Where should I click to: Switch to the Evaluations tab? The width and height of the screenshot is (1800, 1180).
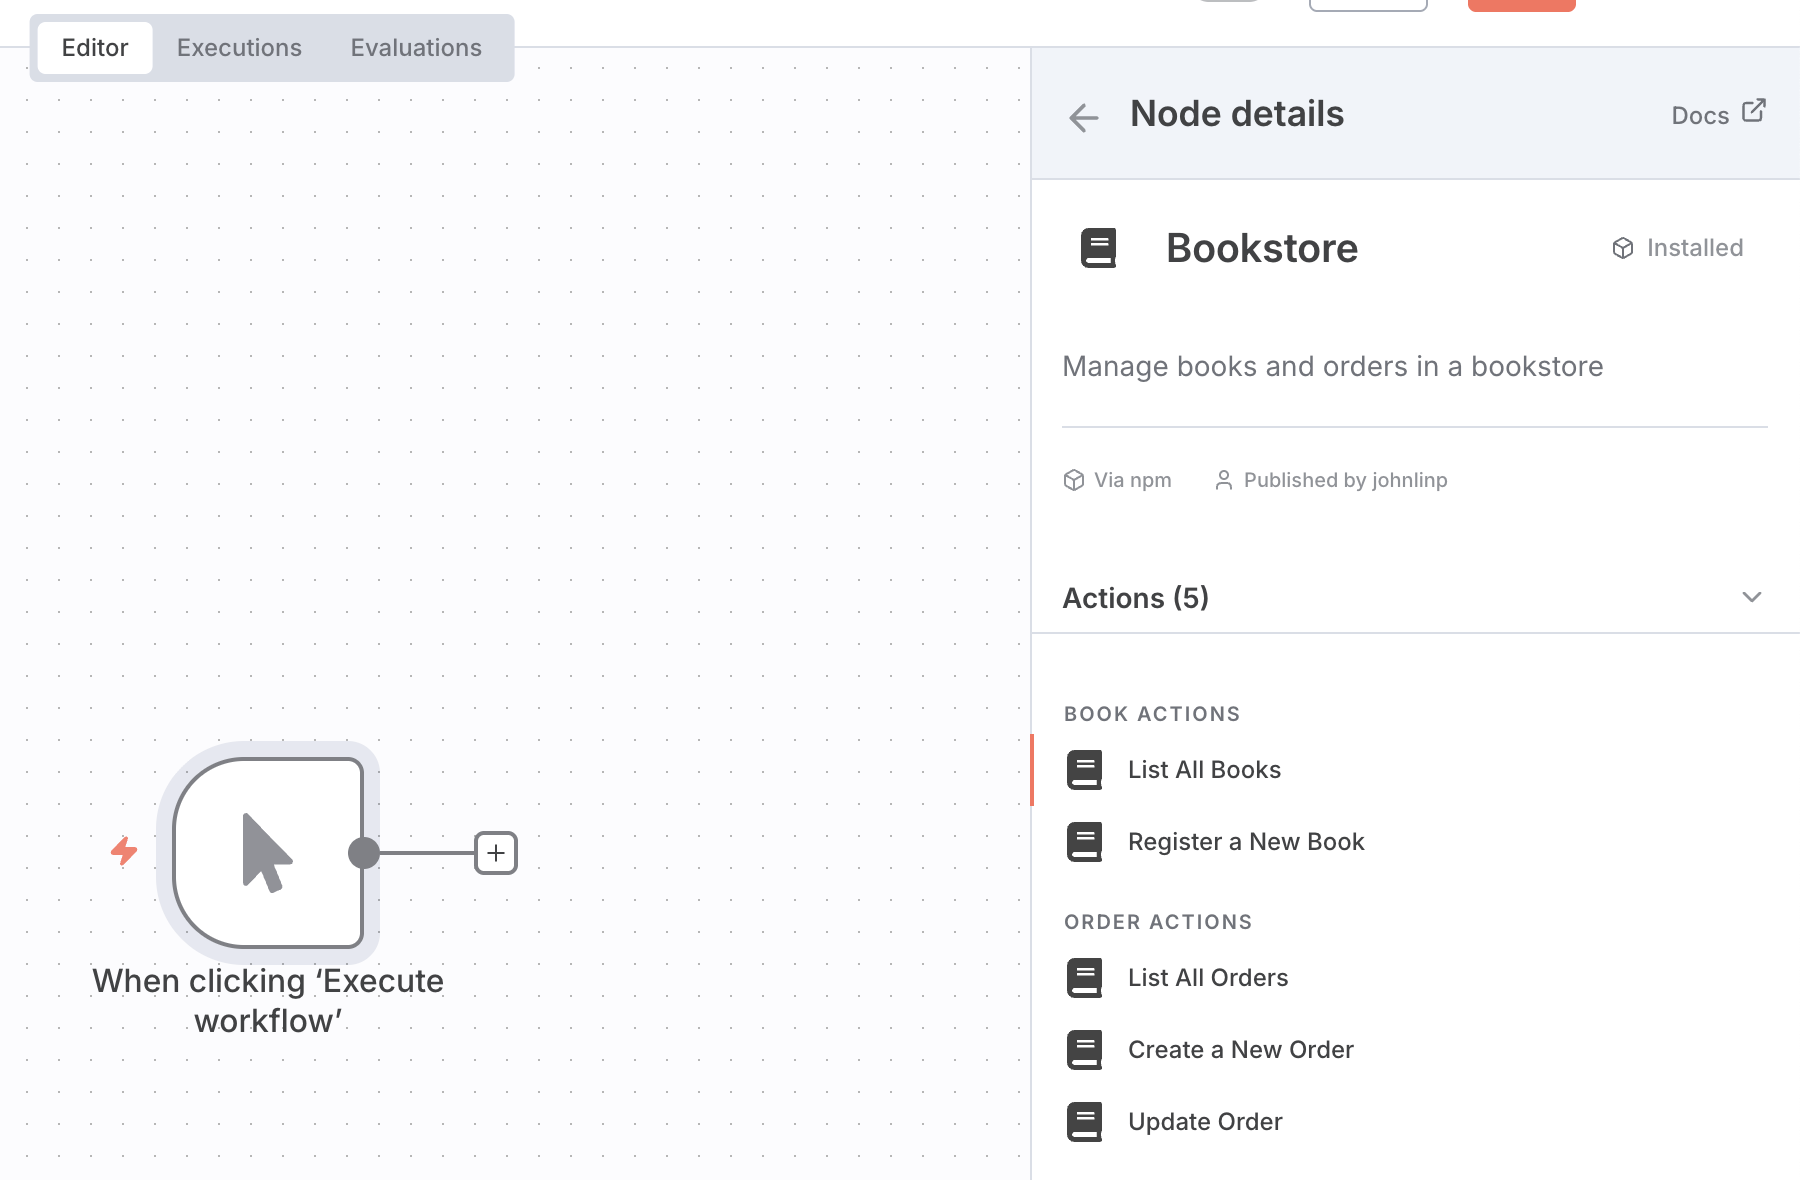coord(416,48)
